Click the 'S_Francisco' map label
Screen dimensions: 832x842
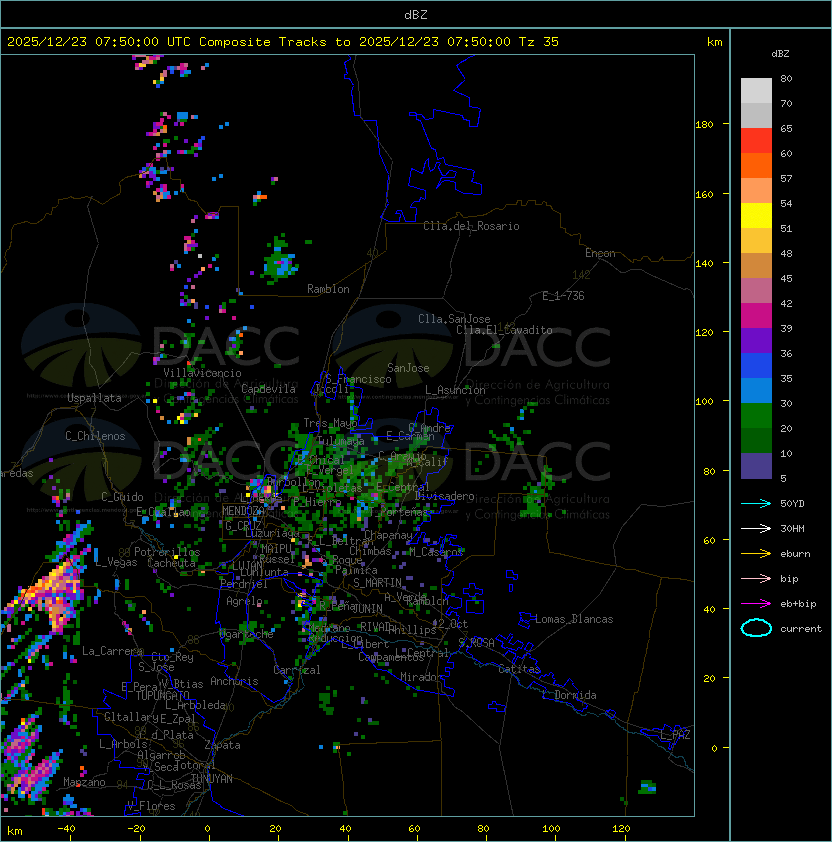coord(358,379)
